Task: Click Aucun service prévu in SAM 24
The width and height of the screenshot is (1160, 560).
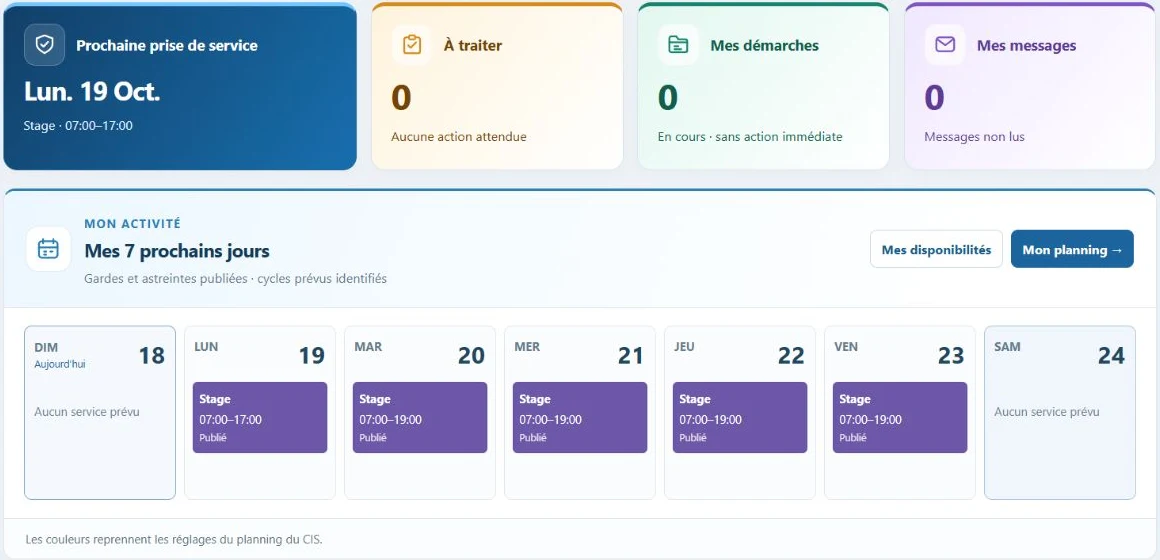Action: click(1047, 412)
